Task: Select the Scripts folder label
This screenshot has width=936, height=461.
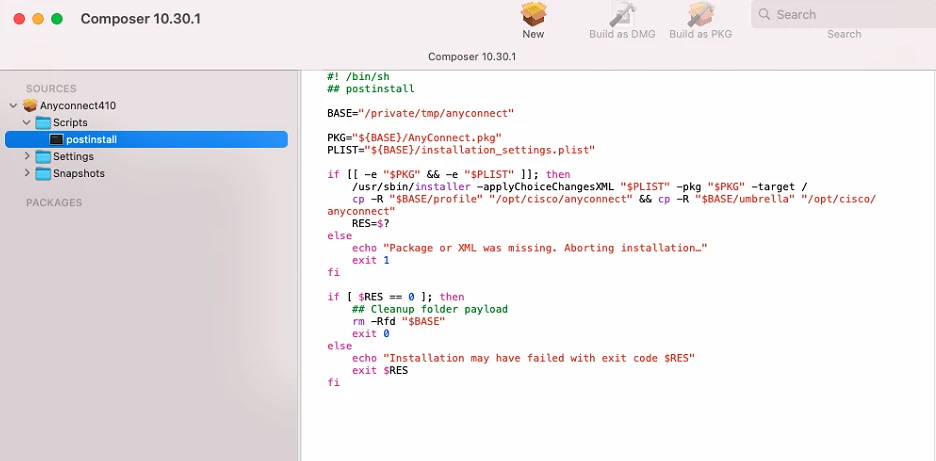Action: coord(70,122)
